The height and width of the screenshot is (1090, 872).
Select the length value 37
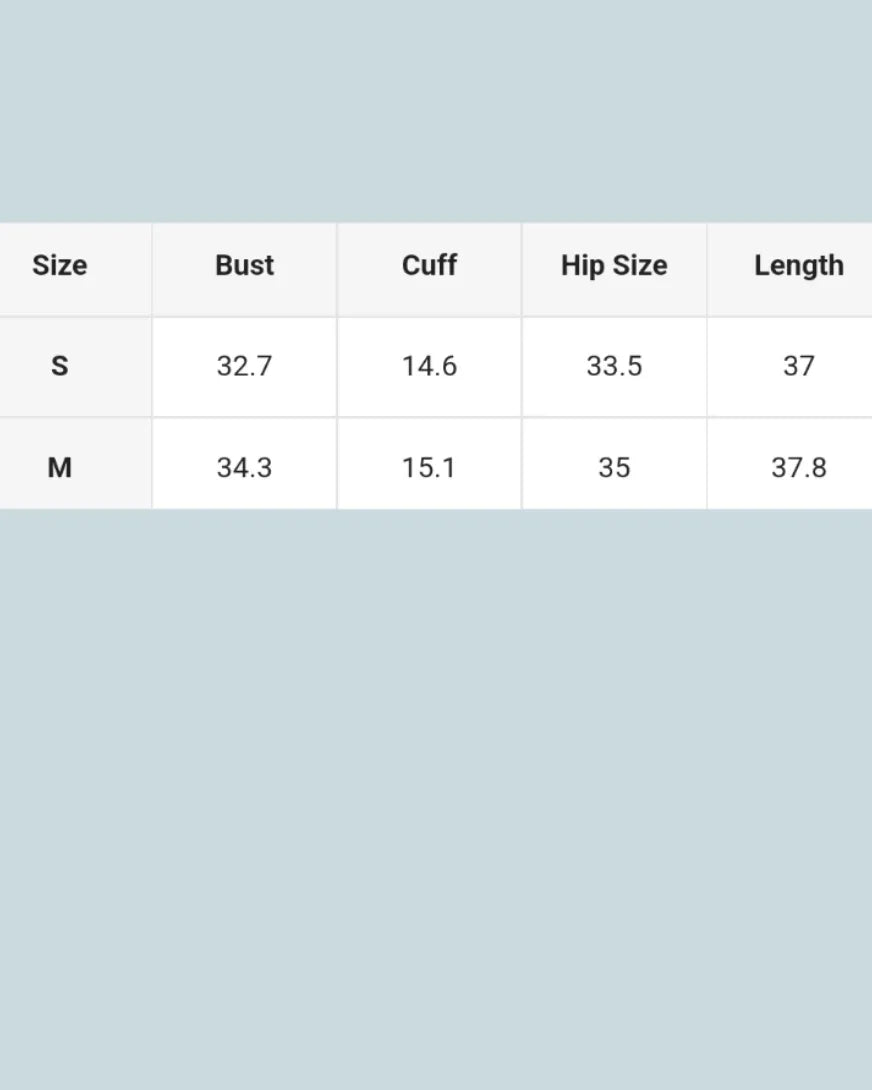point(798,366)
